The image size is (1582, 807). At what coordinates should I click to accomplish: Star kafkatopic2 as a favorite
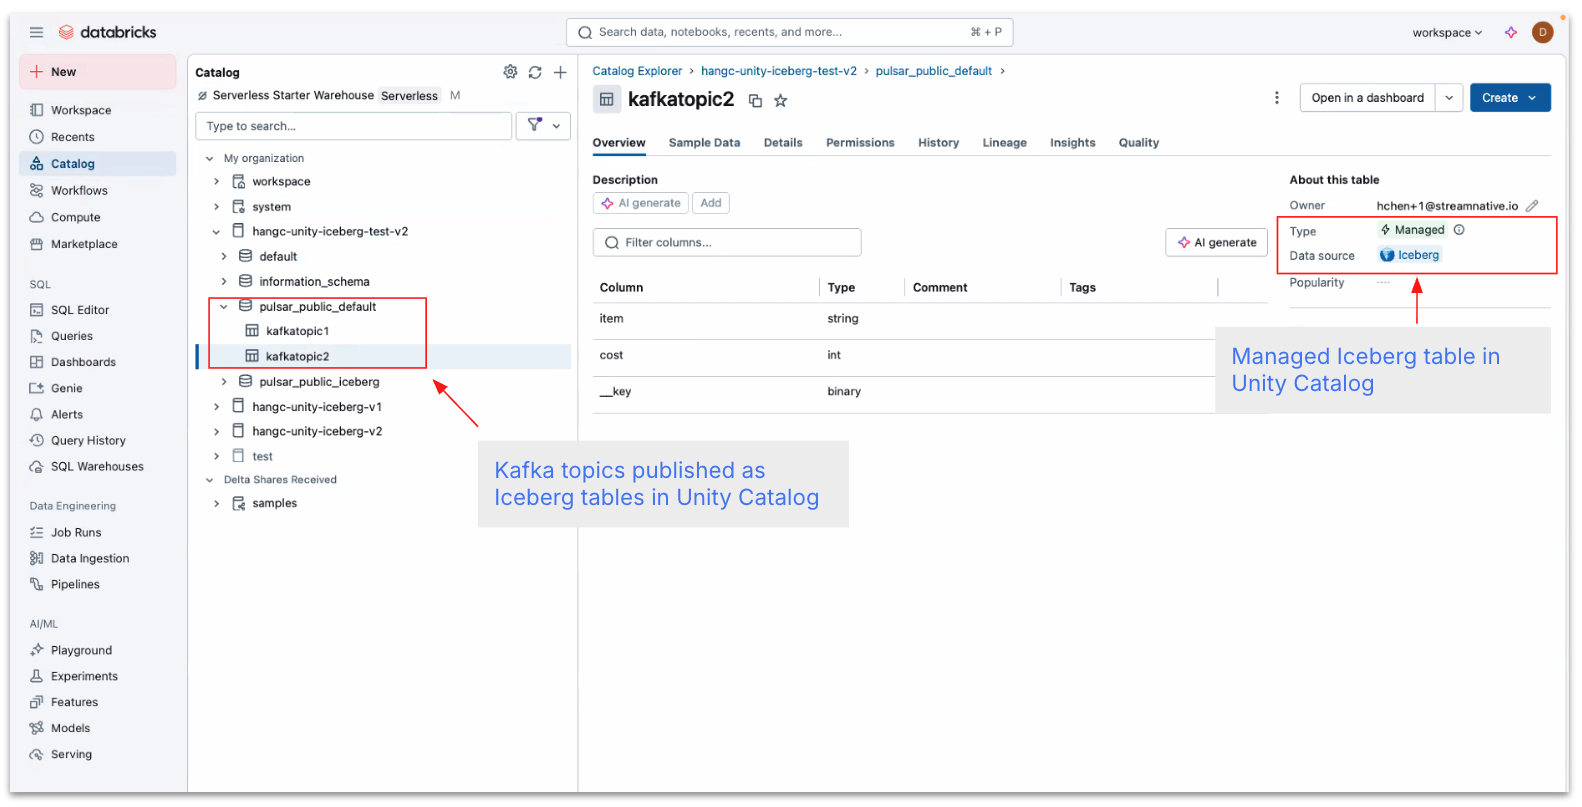click(781, 100)
